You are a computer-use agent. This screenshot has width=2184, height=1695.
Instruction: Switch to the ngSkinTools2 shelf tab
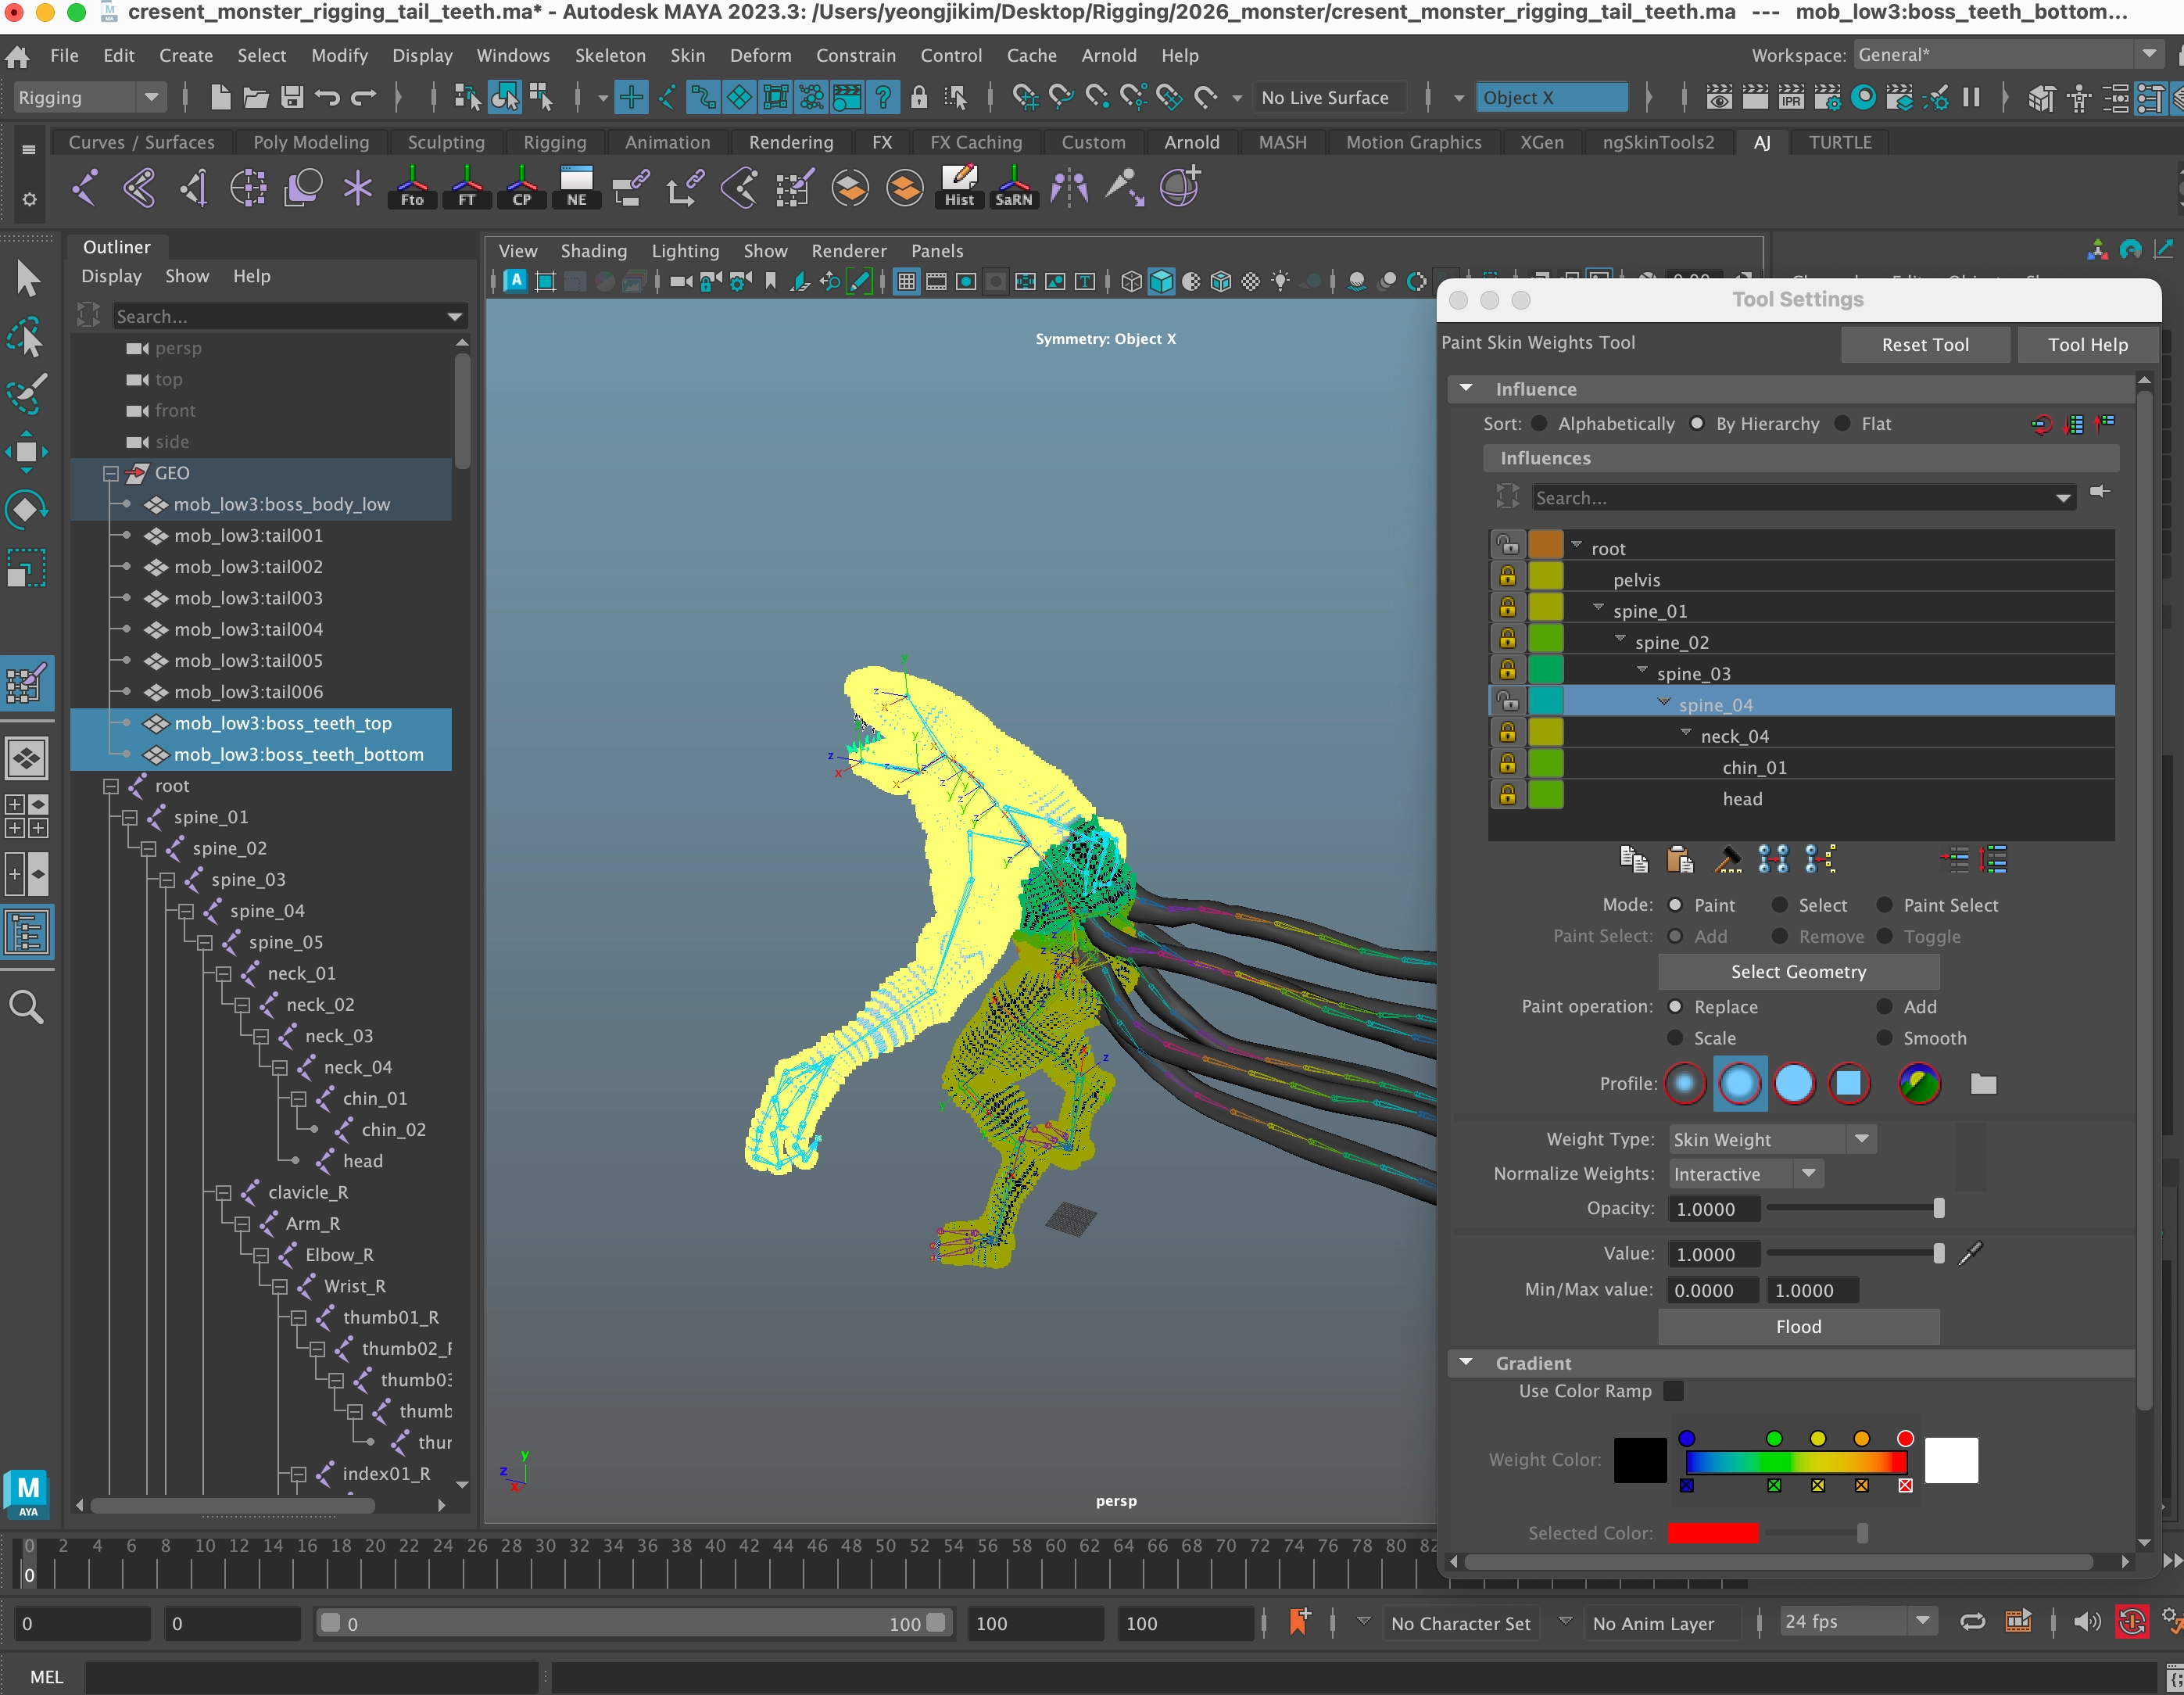[1657, 142]
